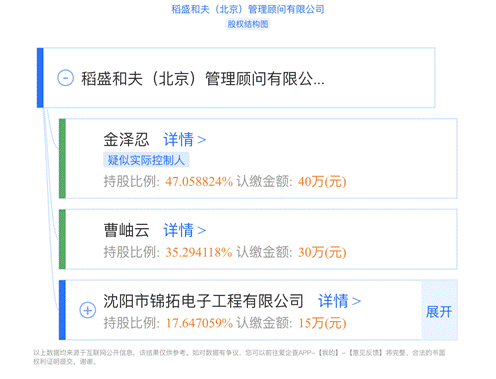Select shareholder name 曹岫云
The width and height of the screenshot is (496, 379).
126,230
